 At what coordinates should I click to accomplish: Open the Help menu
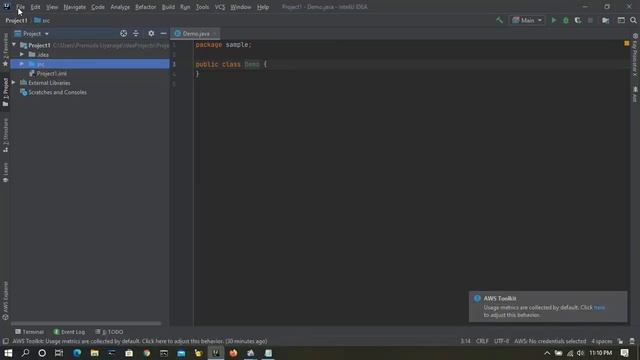263,7
